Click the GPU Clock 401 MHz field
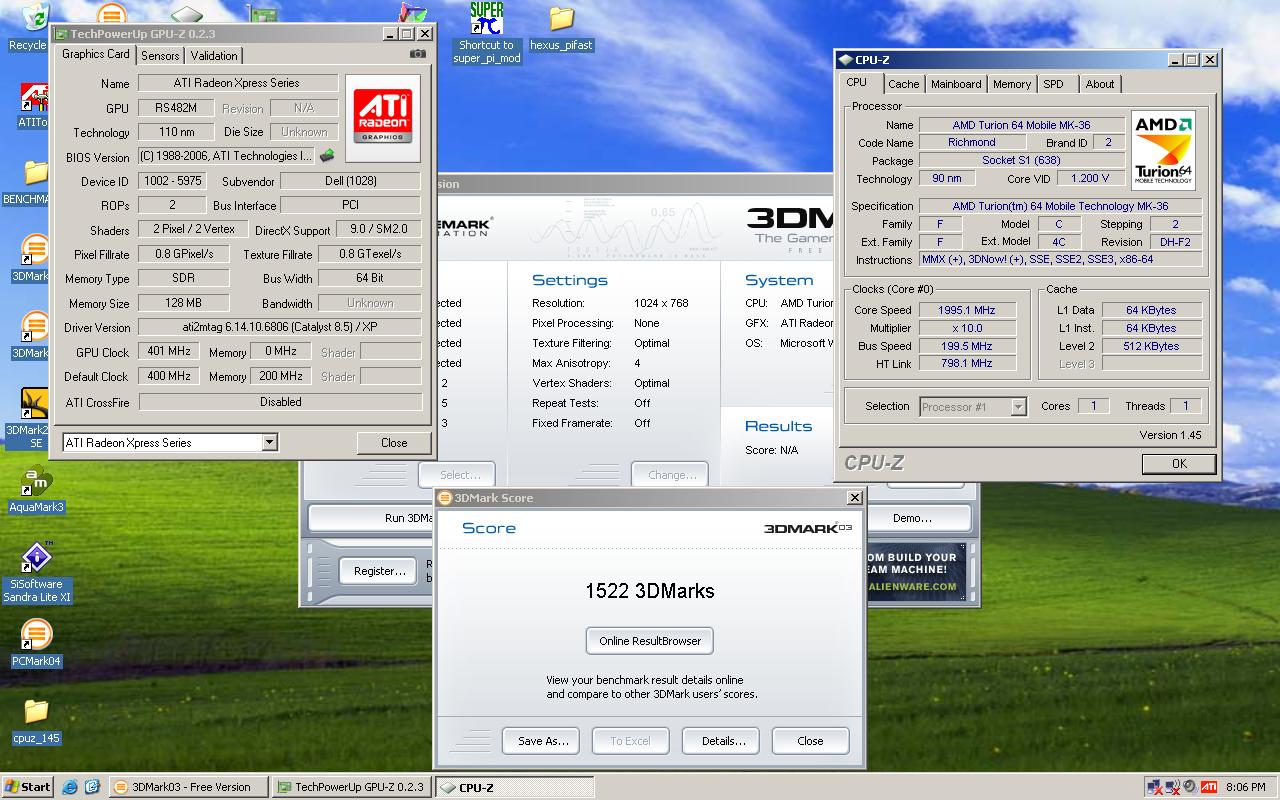 coord(169,352)
